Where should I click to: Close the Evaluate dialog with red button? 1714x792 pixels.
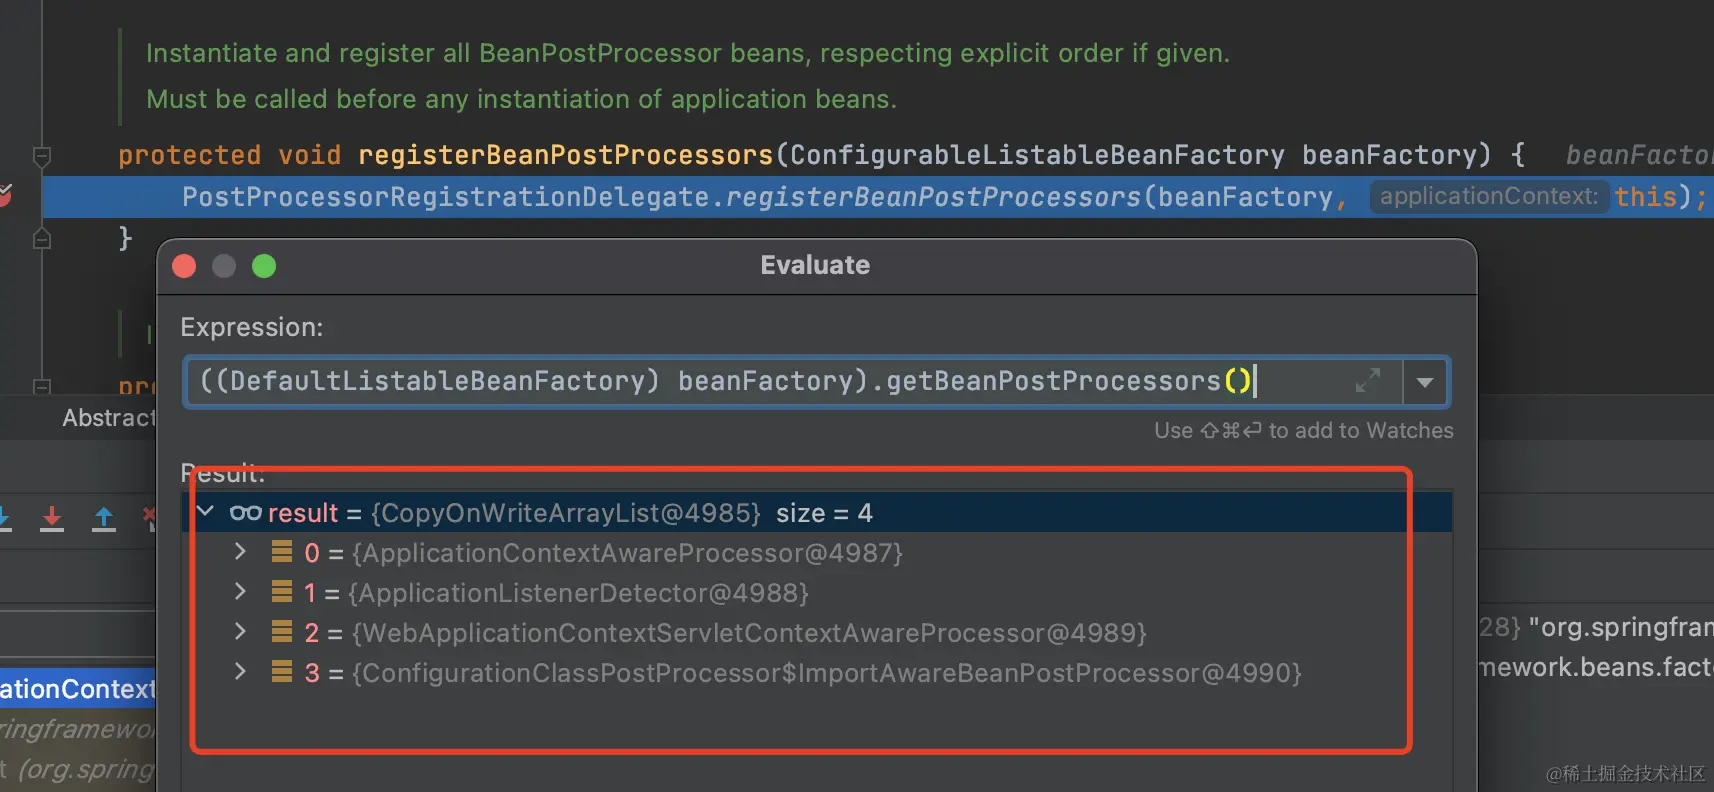(184, 266)
